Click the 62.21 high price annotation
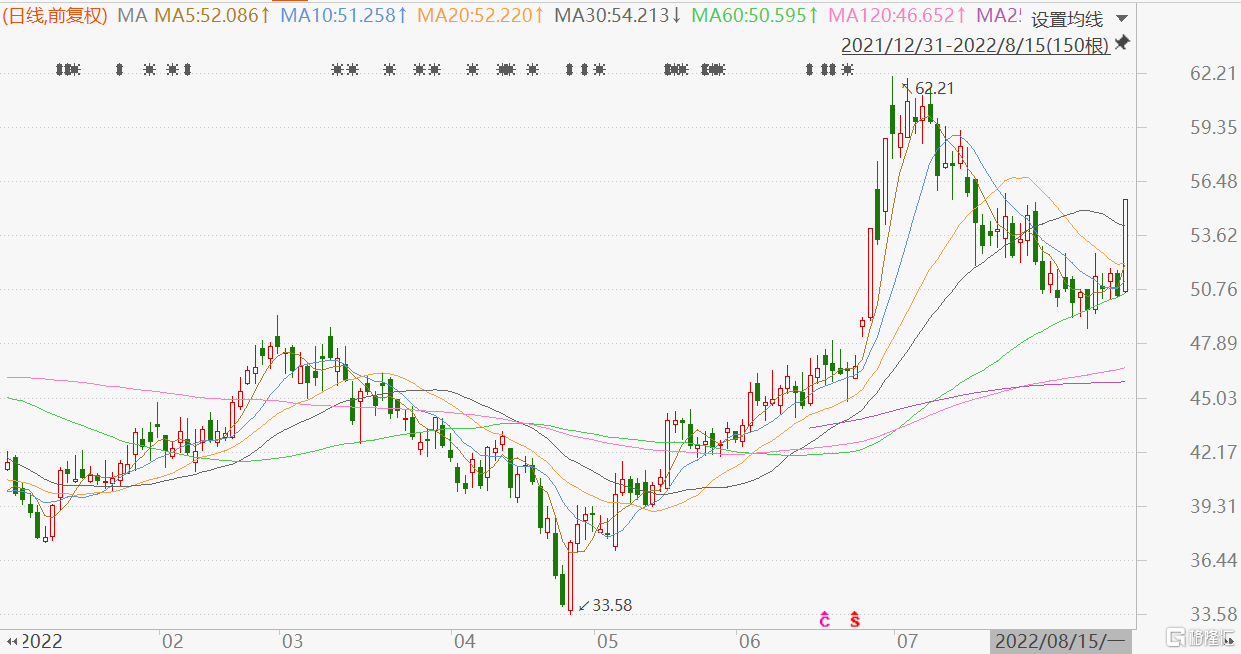The image size is (1241, 654). tap(934, 89)
